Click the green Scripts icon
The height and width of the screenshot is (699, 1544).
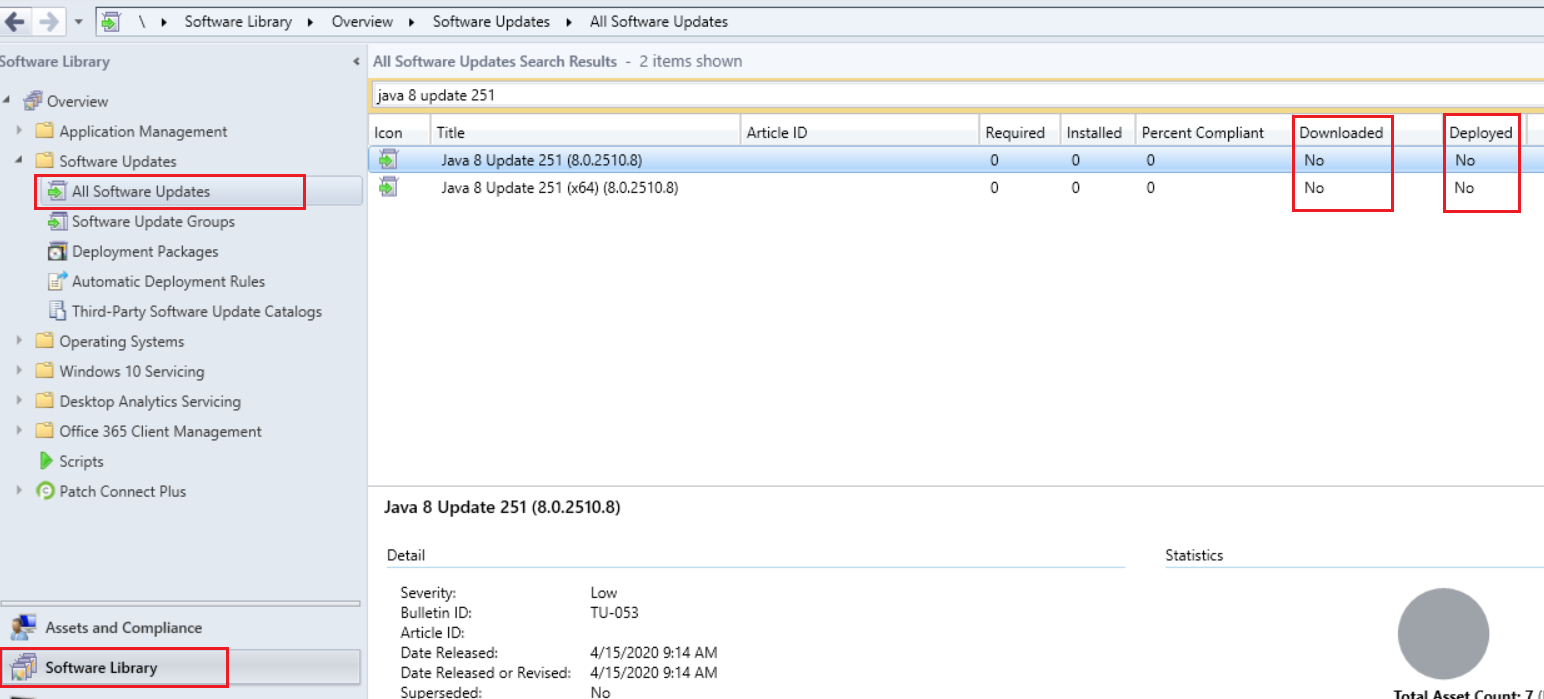[x=45, y=461]
